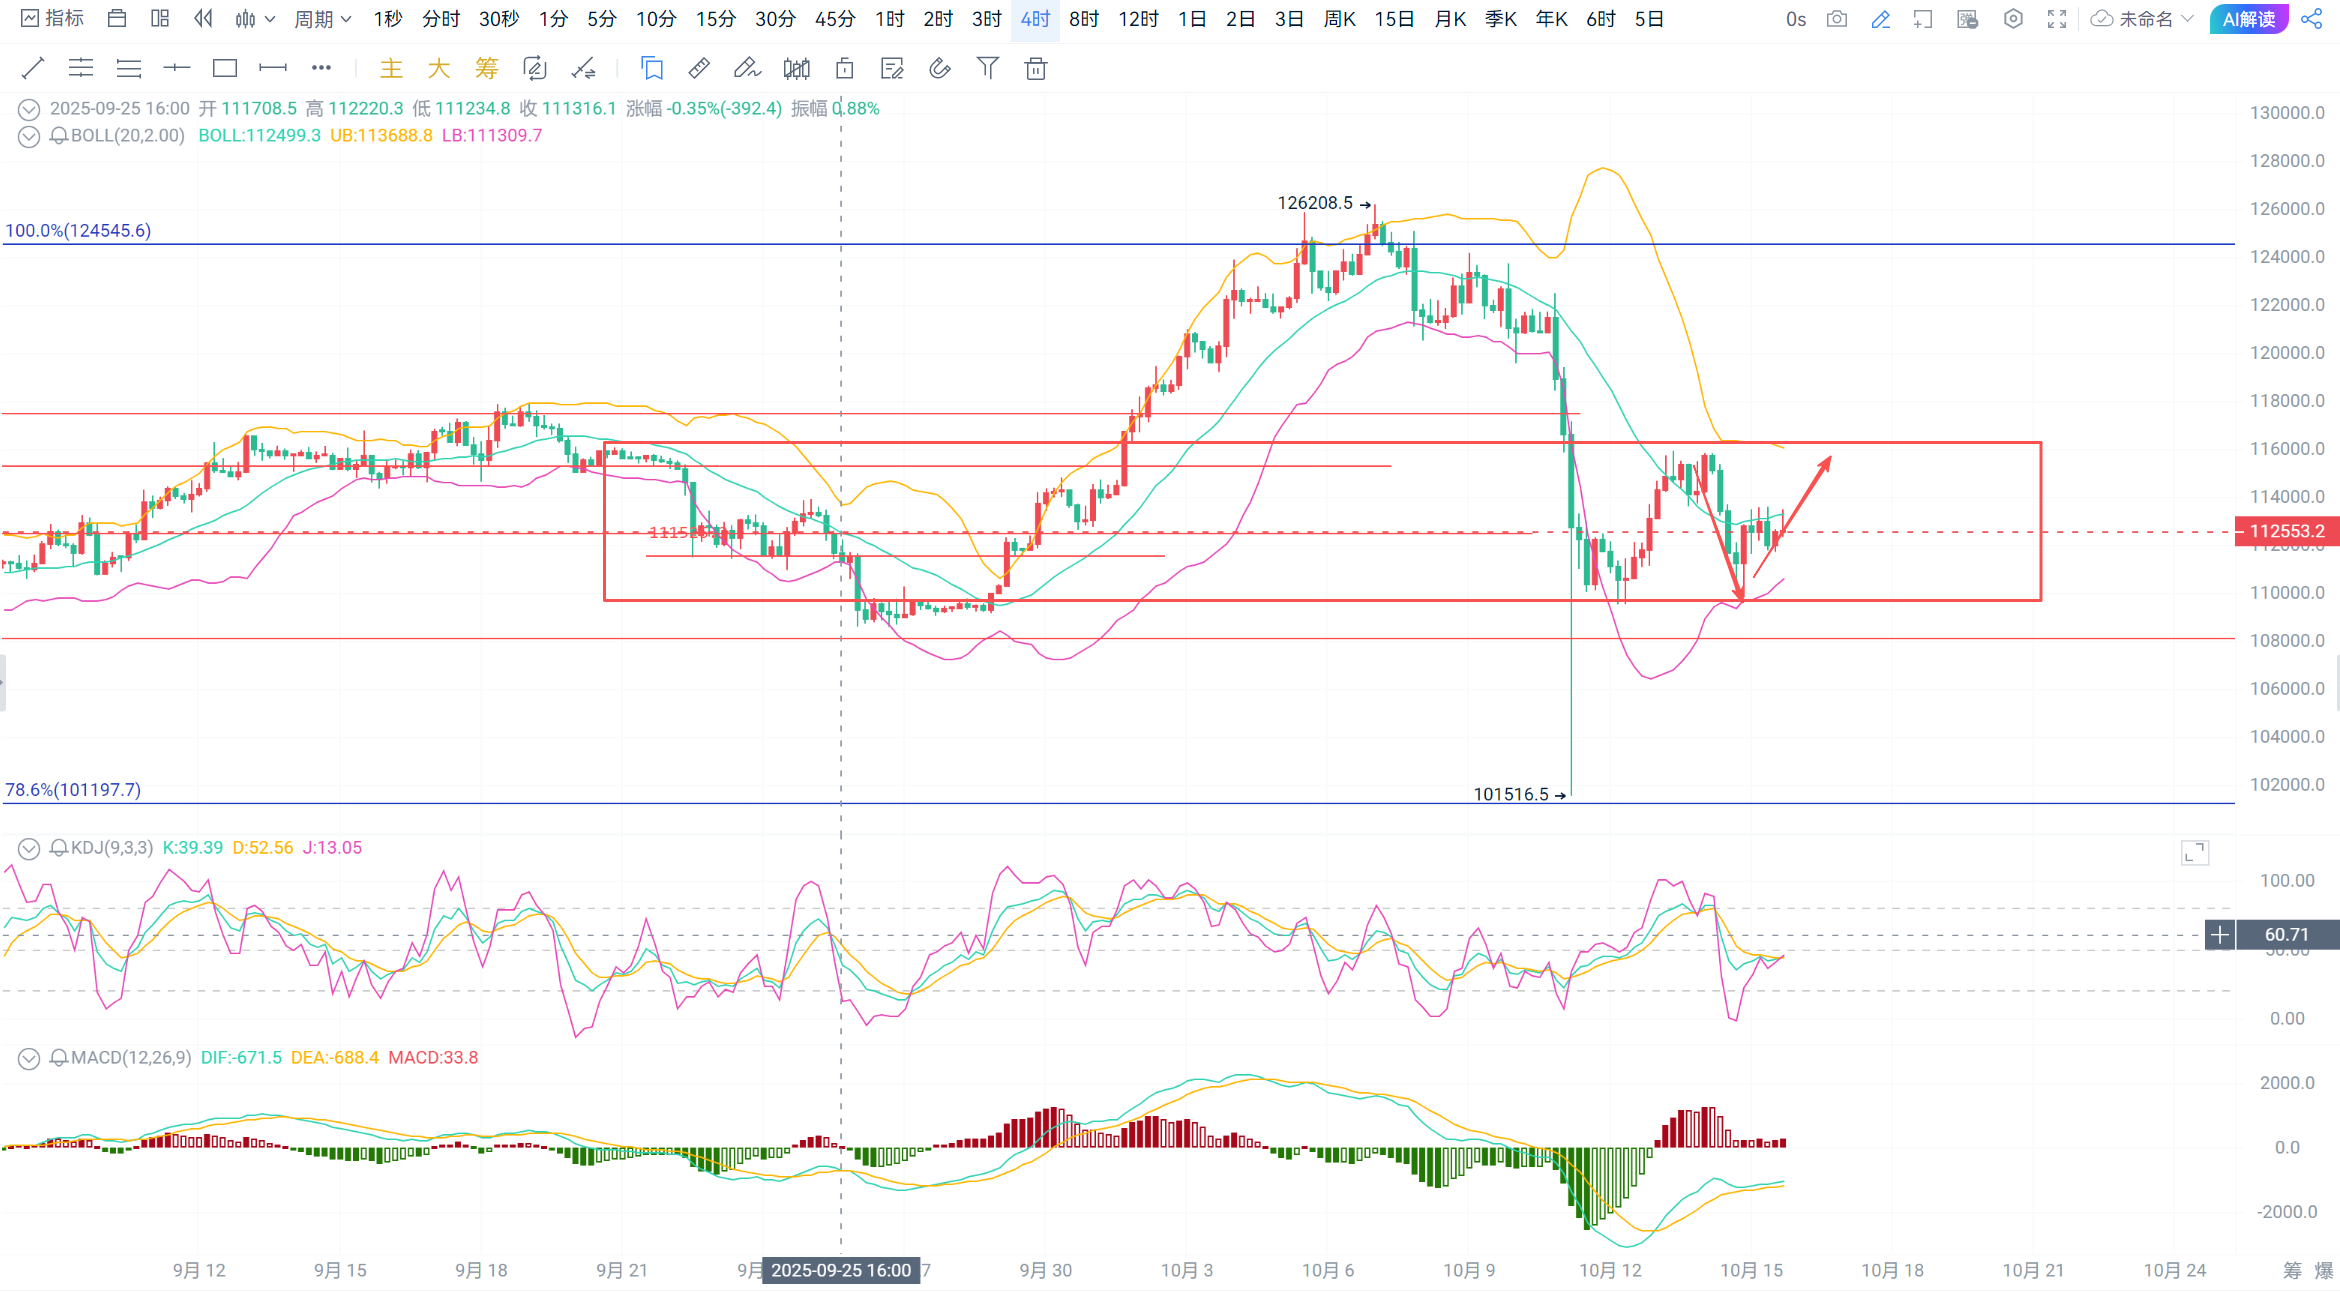Open the candlestick chart type dropdown
The image size is (2340, 1293).
[x=254, y=19]
